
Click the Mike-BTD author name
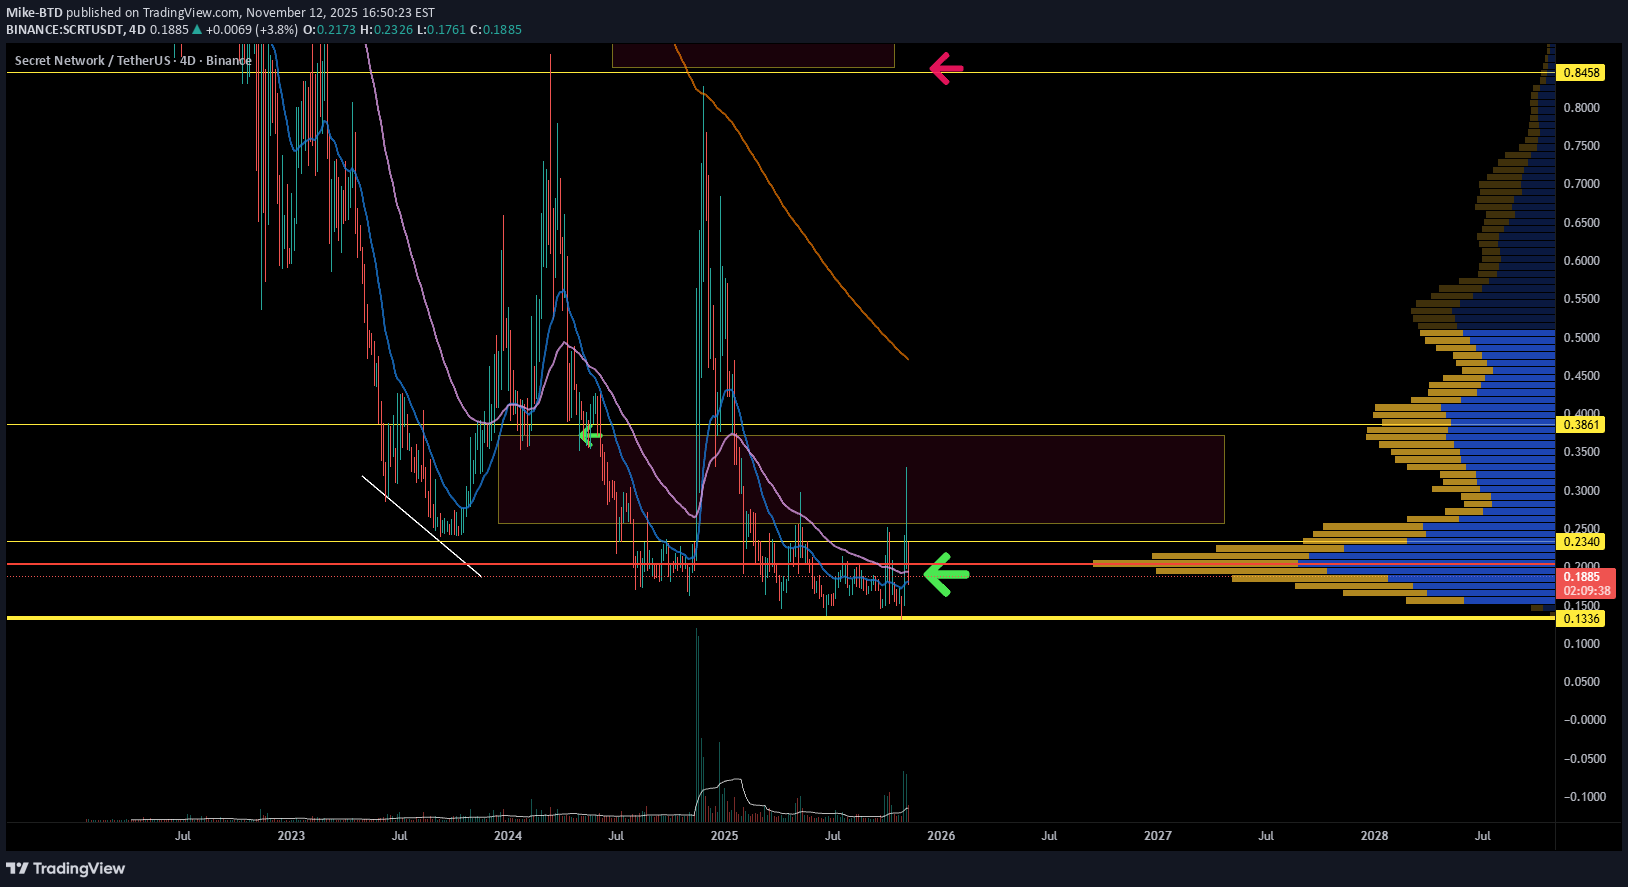point(35,13)
